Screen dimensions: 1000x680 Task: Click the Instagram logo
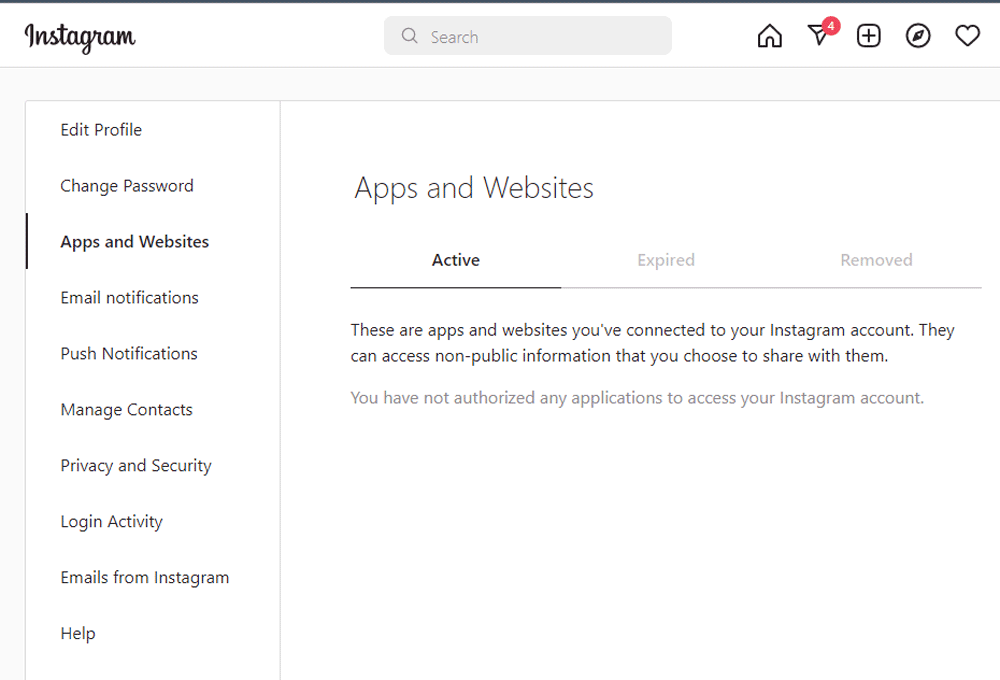pos(80,37)
